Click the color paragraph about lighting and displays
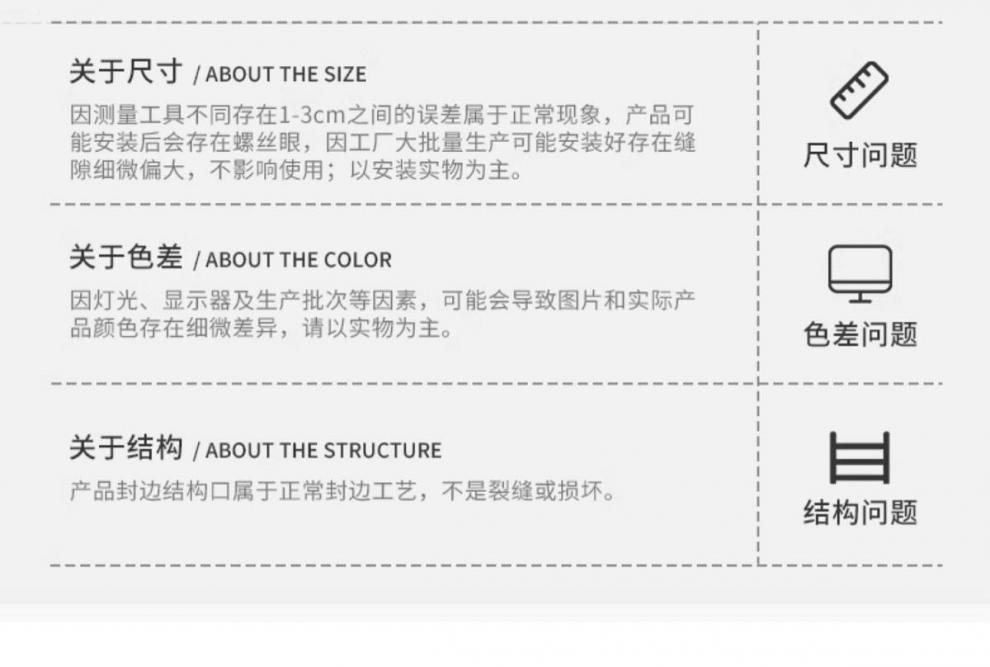 (382, 314)
